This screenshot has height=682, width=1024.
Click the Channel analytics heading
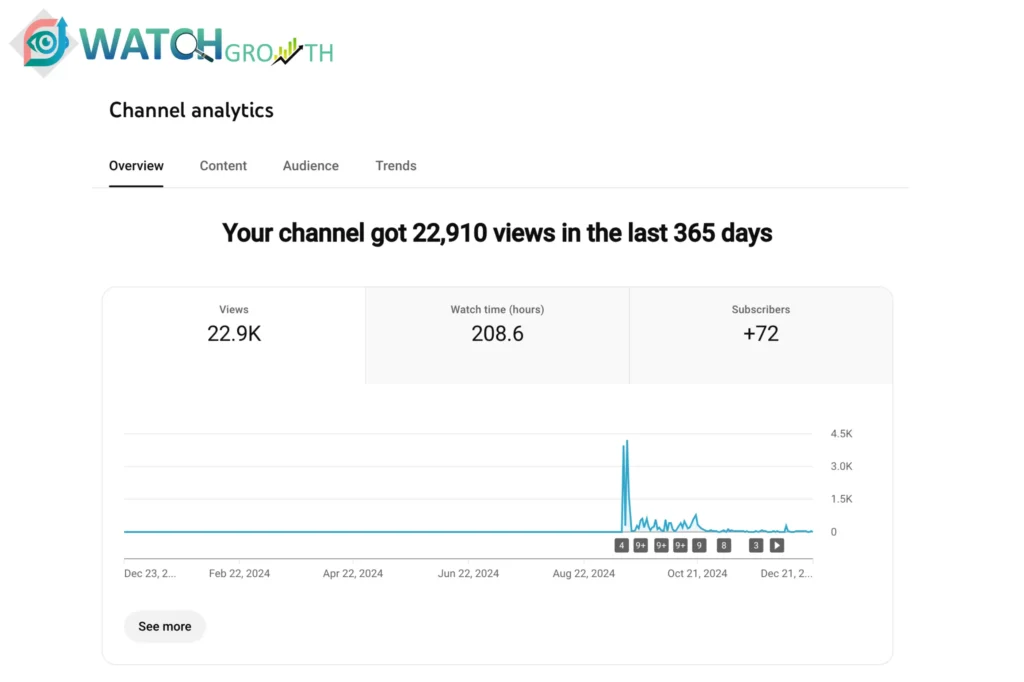[191, 111]
